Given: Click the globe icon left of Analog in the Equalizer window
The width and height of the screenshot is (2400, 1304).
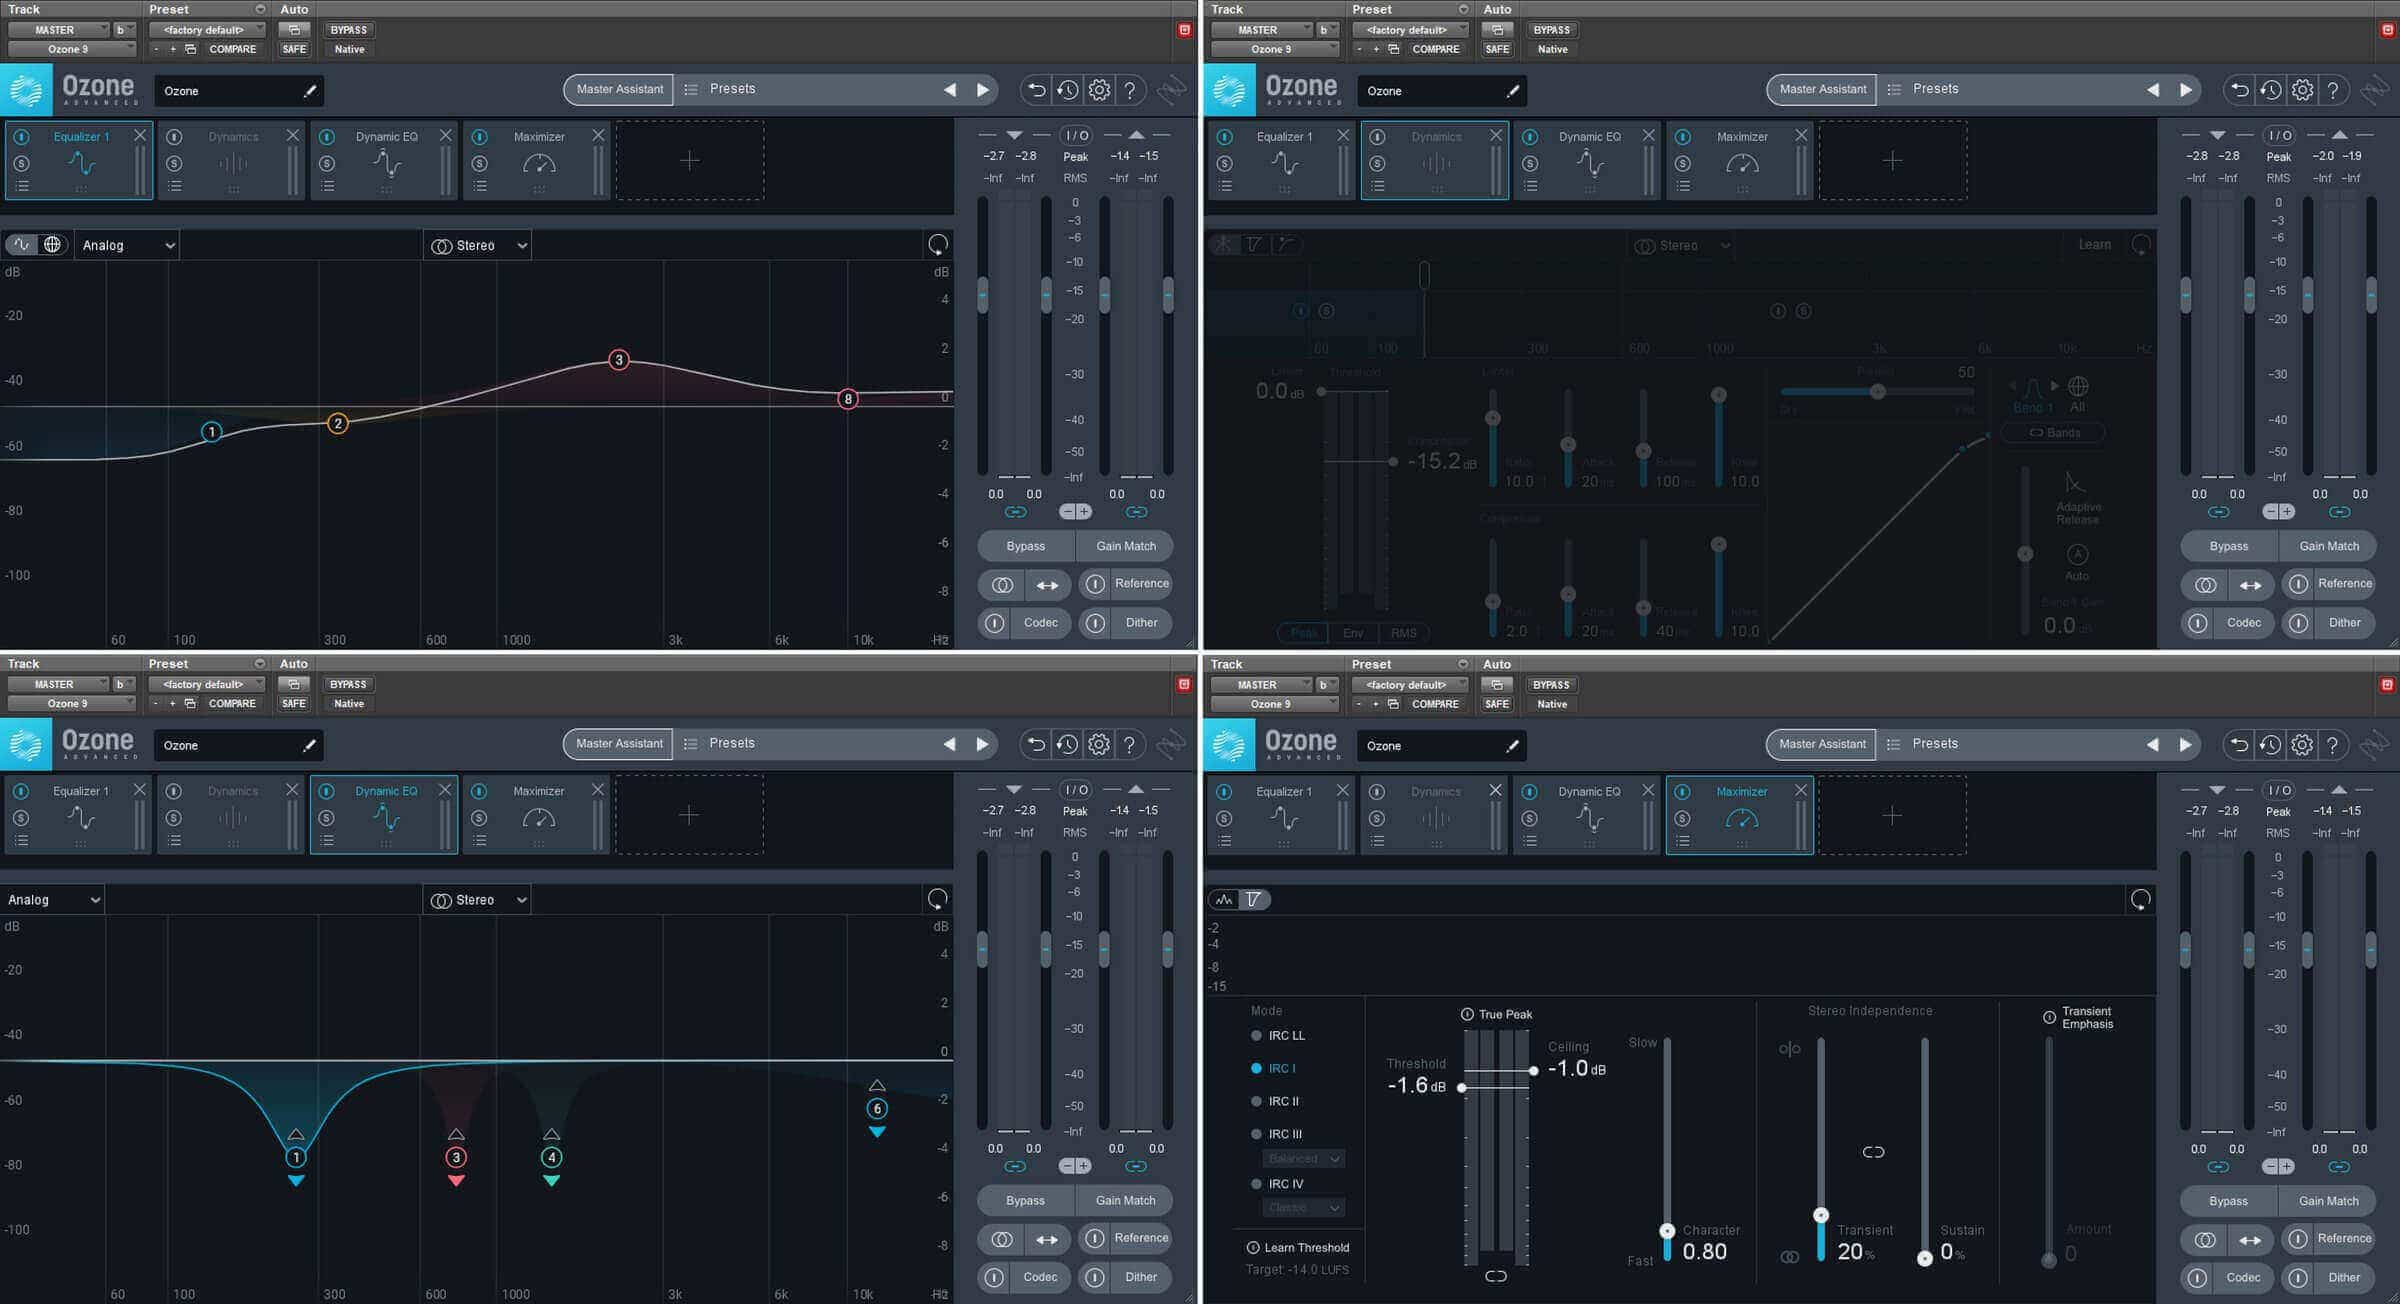Looking at the screenshot, I should 52,245.
